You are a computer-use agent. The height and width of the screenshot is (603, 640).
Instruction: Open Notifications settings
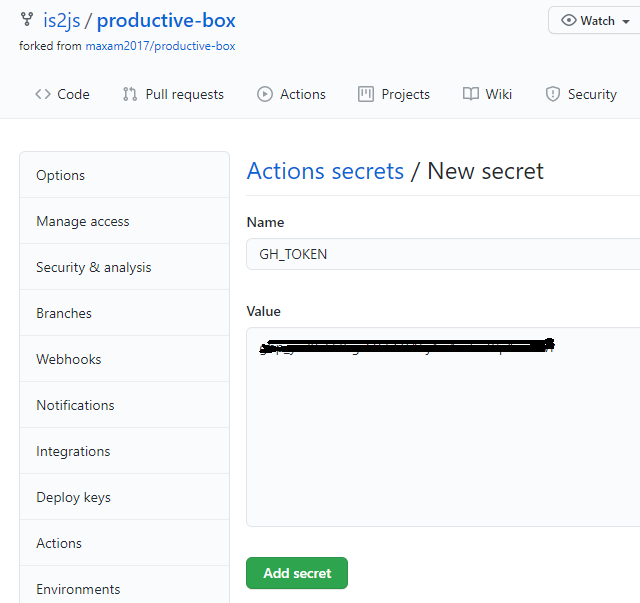point(124,405)
